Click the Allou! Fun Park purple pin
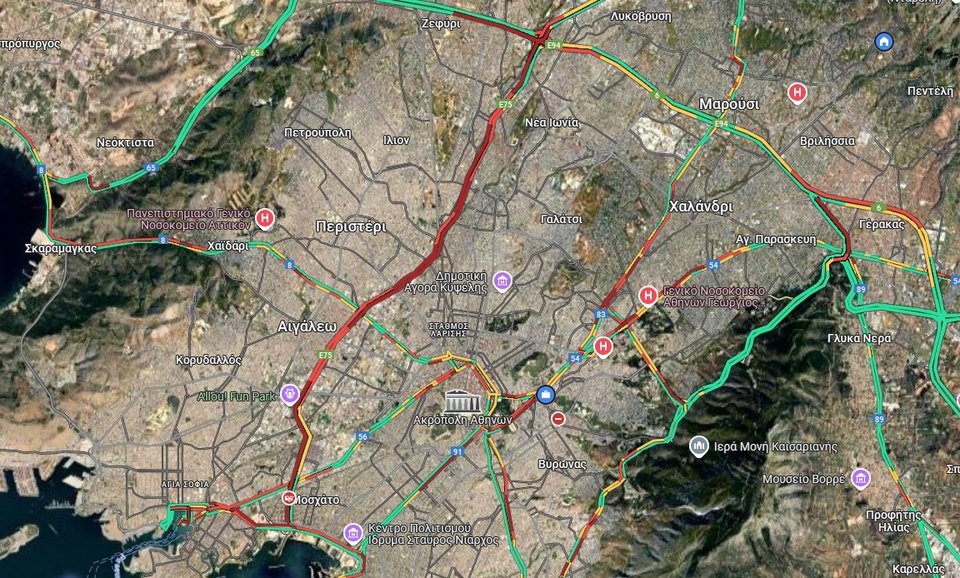960x578 pixels. tap(290, 395)
